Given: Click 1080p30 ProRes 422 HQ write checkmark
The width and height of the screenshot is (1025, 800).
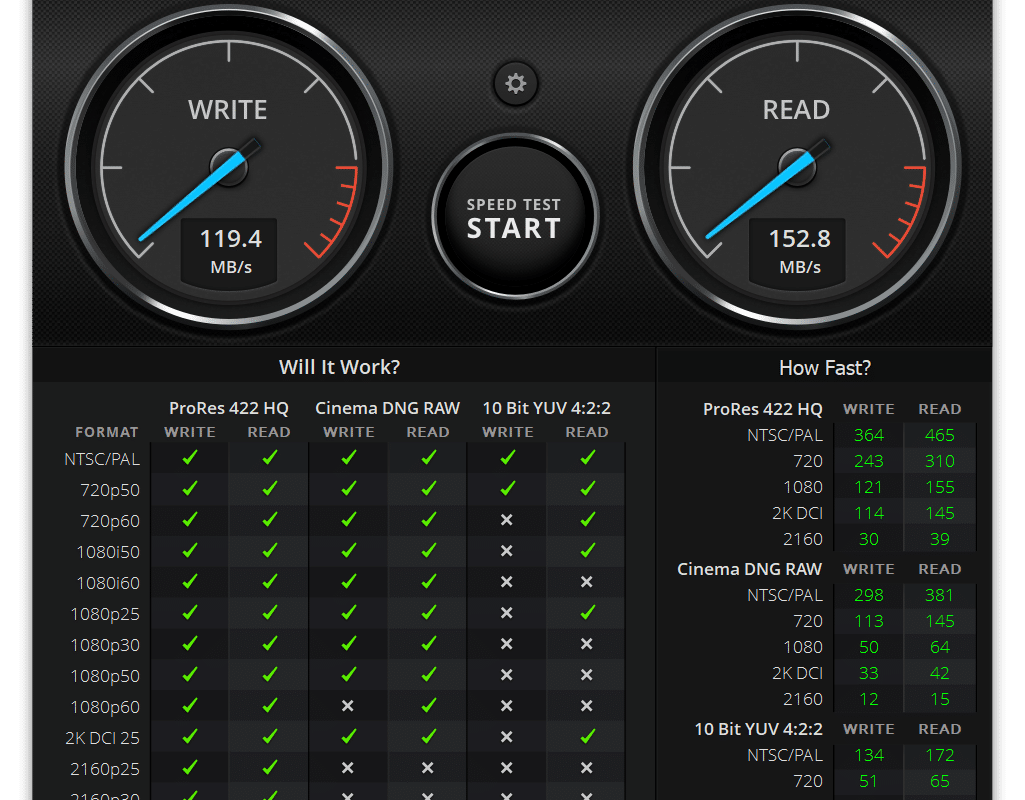Looking at the screenshot, I should click(190, 643).
